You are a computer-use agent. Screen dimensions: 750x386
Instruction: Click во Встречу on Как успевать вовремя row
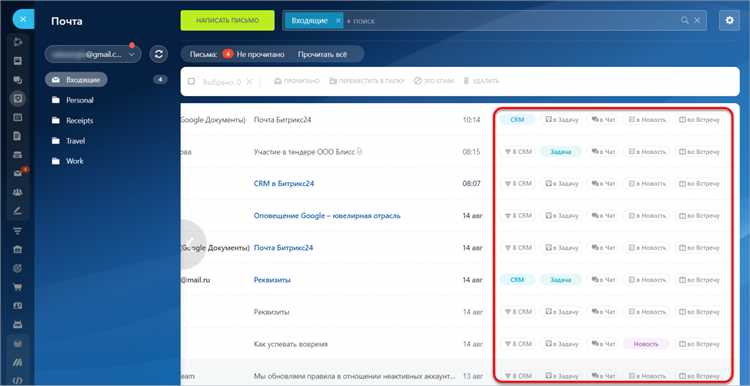[x=699, y=344]
